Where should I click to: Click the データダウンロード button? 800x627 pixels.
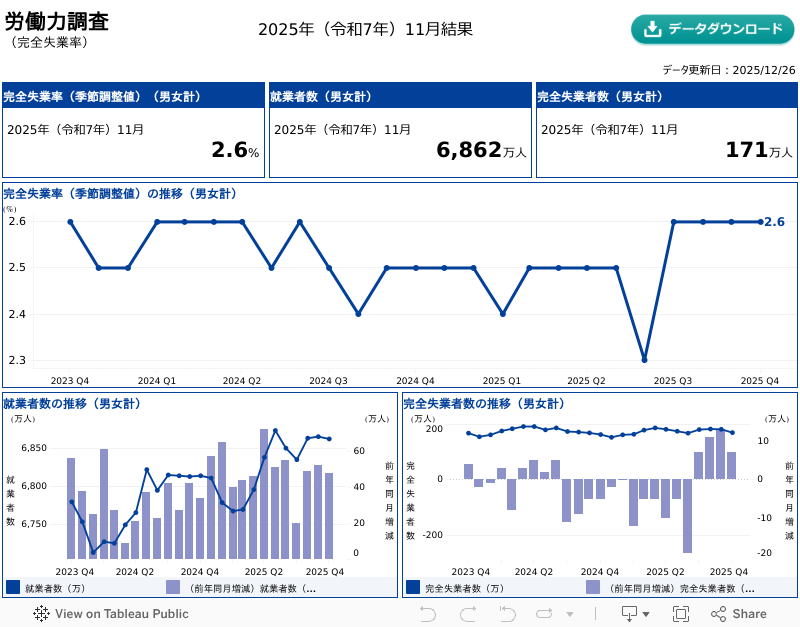point(712,29)
